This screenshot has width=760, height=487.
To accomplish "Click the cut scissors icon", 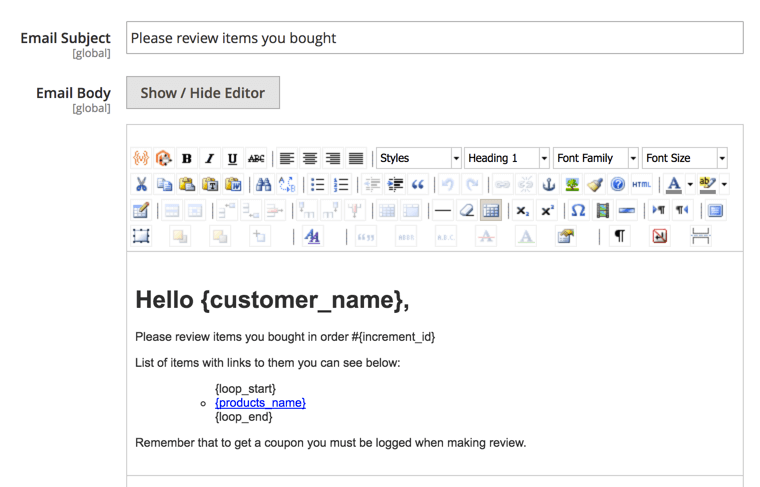I will [141, 184].
